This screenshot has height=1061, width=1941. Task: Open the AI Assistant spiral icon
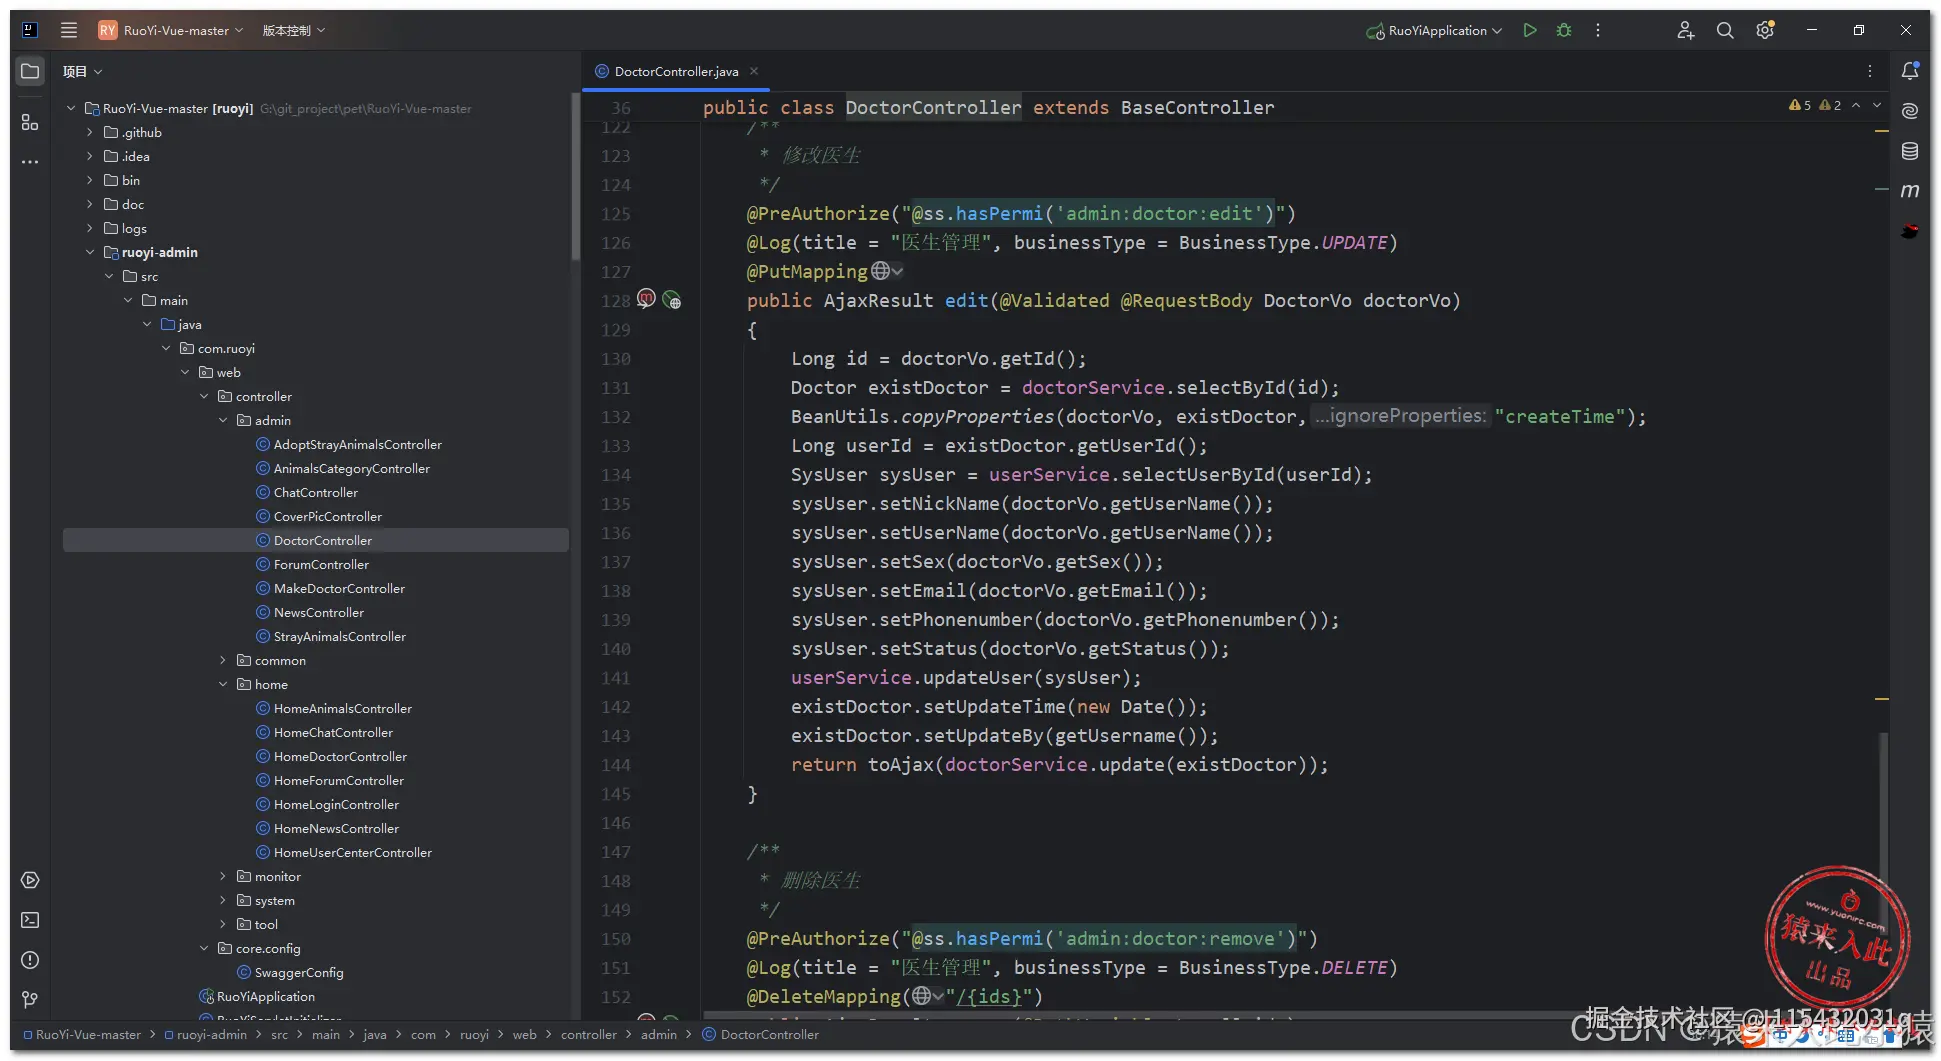click(x=1910, y=110)
